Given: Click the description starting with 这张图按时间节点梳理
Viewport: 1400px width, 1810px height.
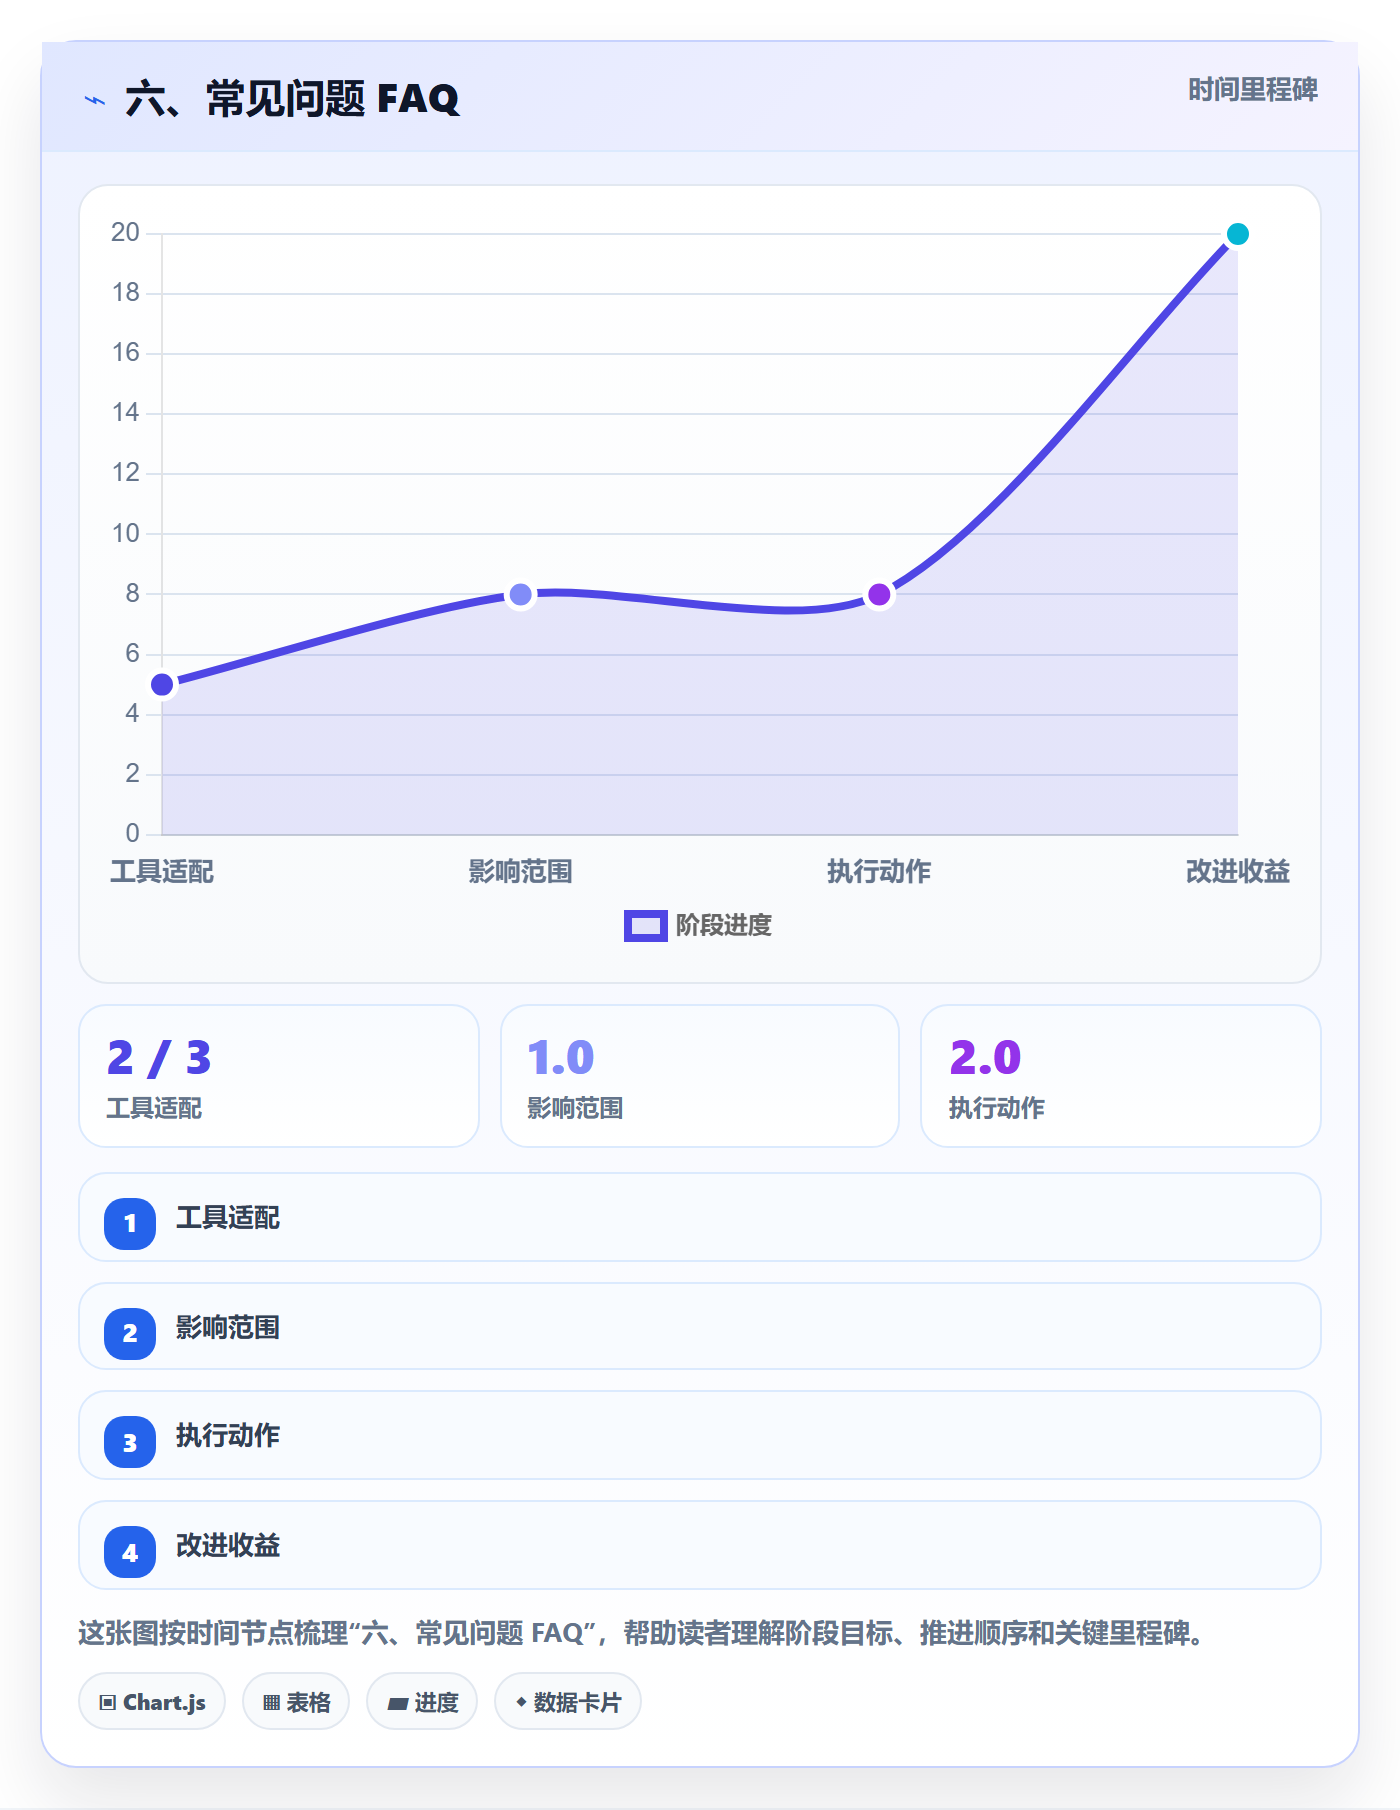Looking at the screenshot, I should click(x=643, y=1634).
